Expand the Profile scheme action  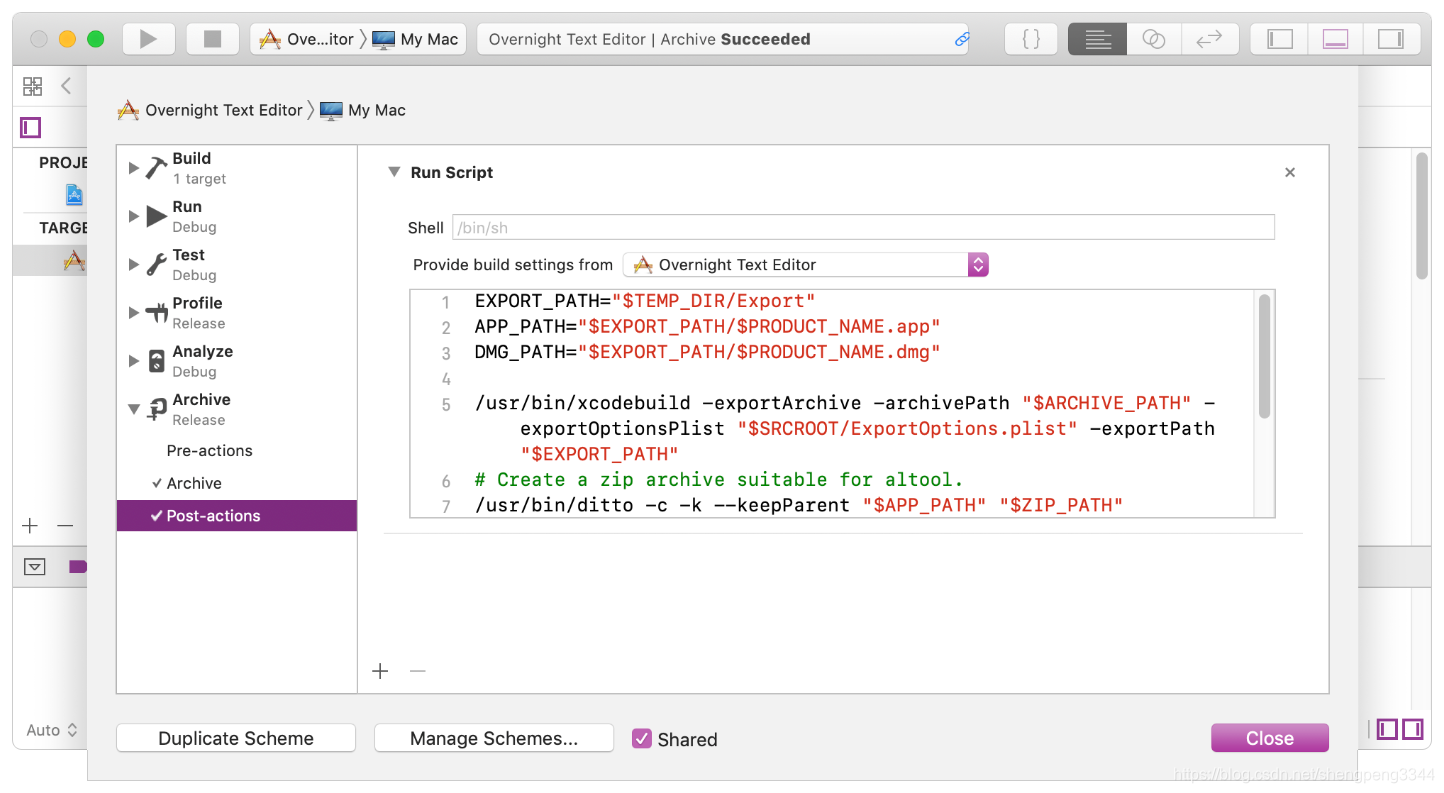[x=134, y=313]
